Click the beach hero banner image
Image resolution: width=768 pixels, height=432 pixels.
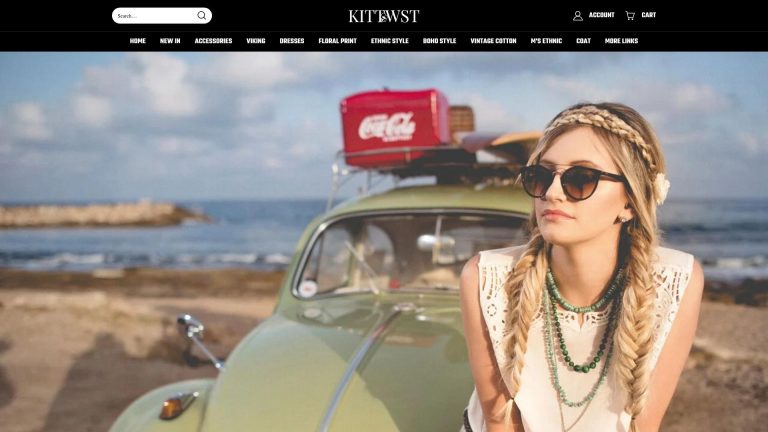click(384, 242)
